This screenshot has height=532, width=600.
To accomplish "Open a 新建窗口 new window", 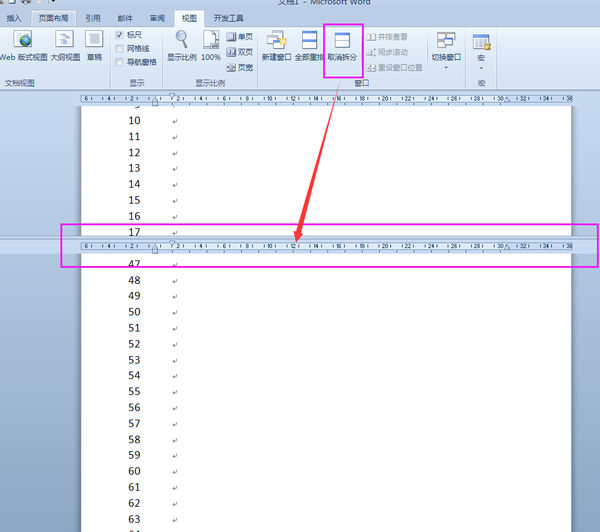I will click(277, 46).
